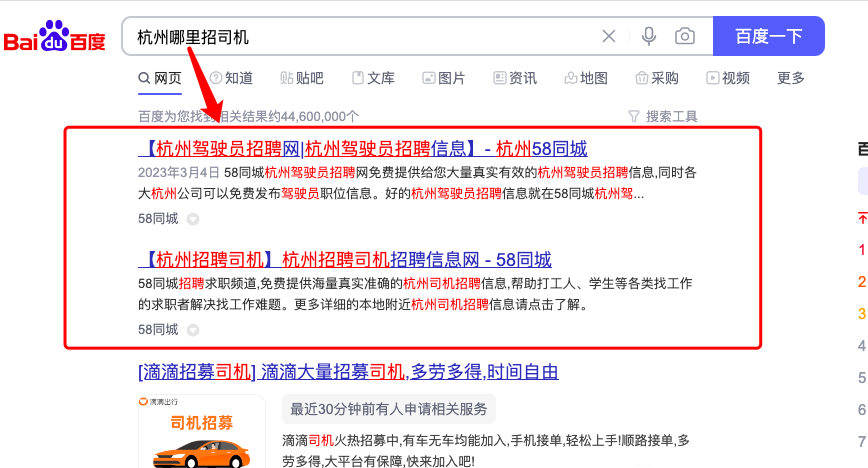The width and height of the screenshot is (868, 468).
Task: Open the 文库 tab
Action: (x=374, y=78)
